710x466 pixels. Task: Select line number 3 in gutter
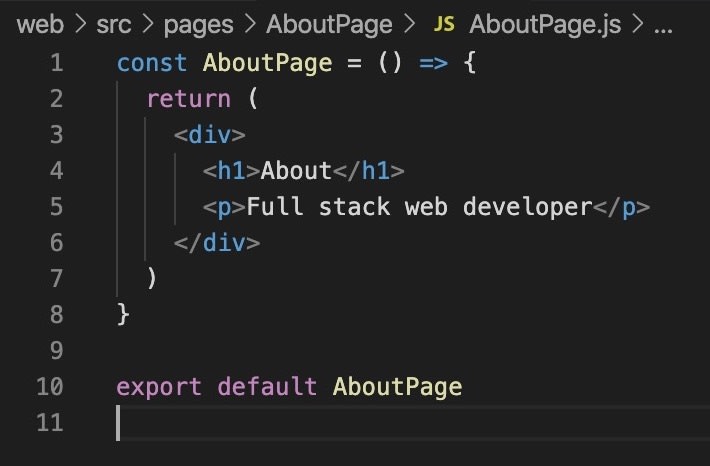click(57, 135)
